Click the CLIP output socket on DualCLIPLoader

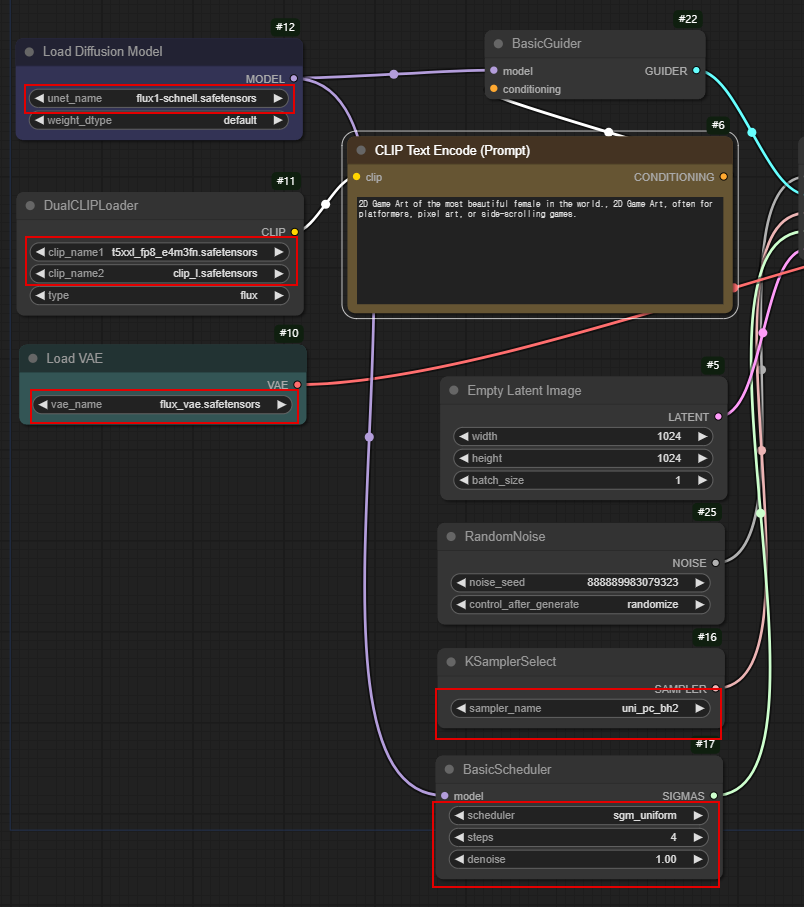294,232
